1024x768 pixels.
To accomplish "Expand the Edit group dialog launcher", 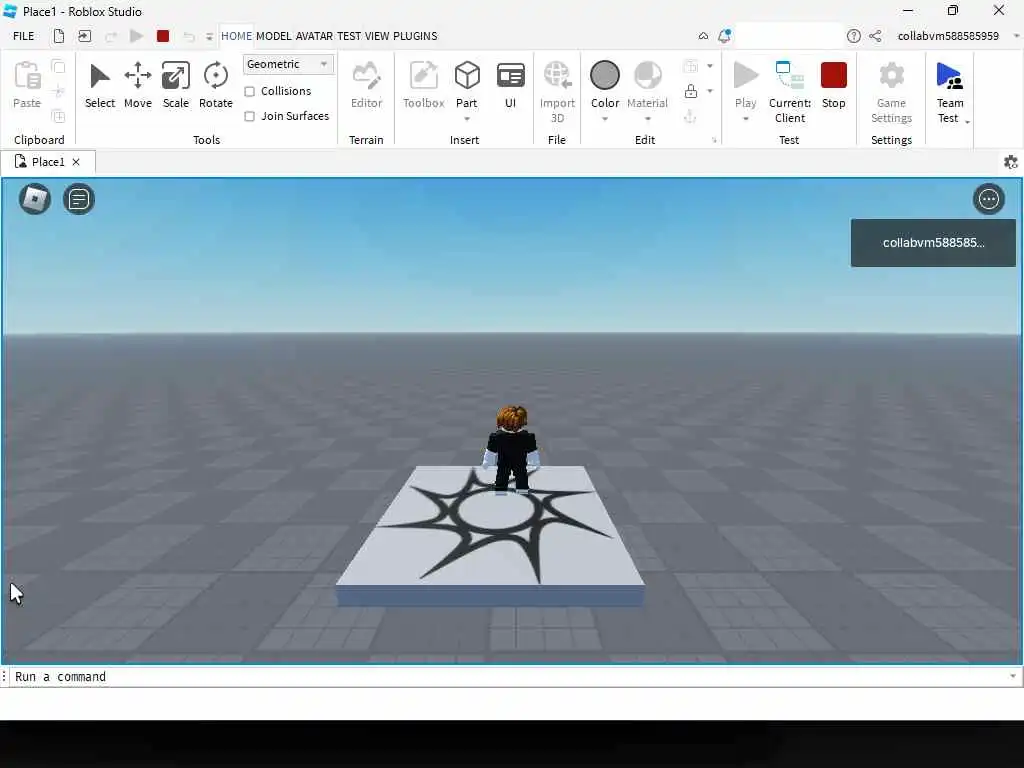I will click(714, 140).
